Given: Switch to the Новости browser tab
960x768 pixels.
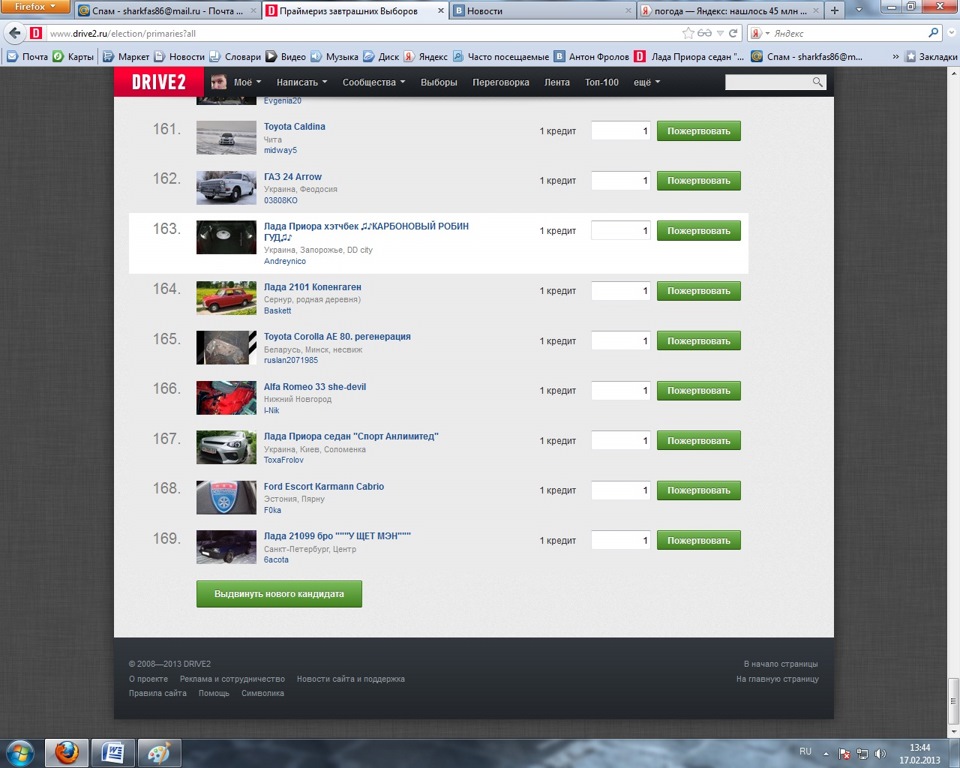Looking at the screenshot, I should [x=542, y=11].
